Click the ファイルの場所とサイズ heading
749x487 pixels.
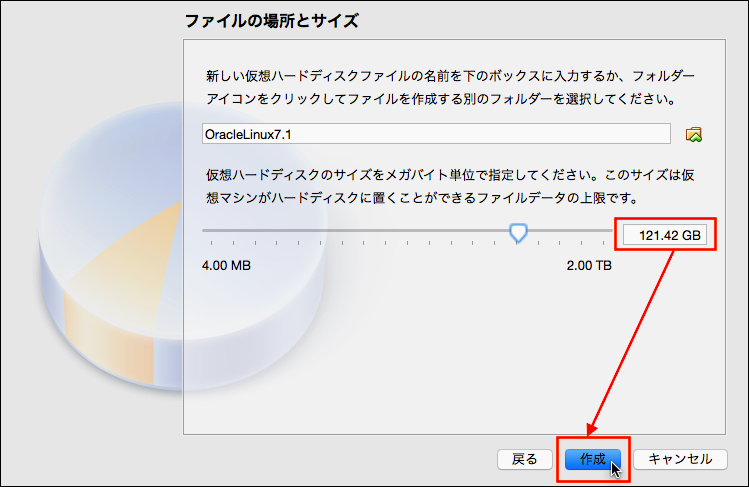coord(271,20)
